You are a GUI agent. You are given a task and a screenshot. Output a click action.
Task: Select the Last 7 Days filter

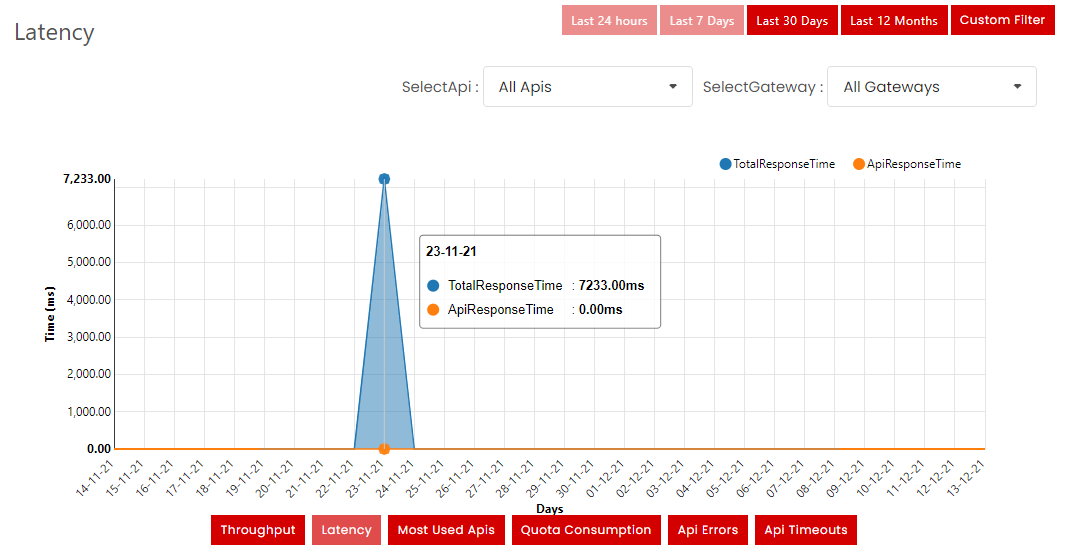pyautogui.click(x=701, y=20)
